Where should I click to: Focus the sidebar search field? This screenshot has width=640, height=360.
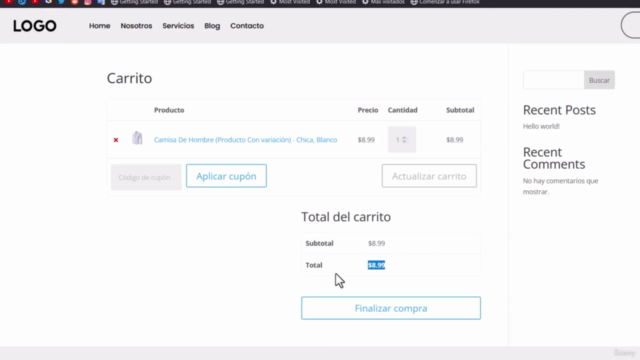click(554, 80)
